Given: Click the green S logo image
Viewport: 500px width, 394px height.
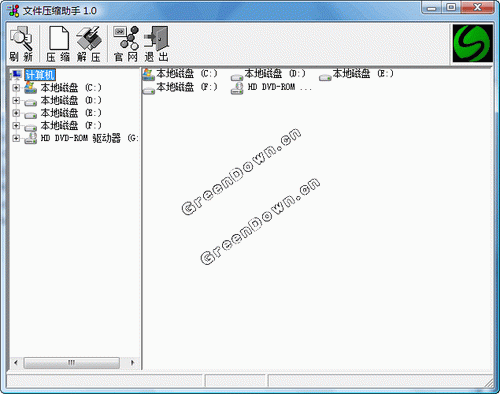Looking at the screenshot, I should pos(473,43).
